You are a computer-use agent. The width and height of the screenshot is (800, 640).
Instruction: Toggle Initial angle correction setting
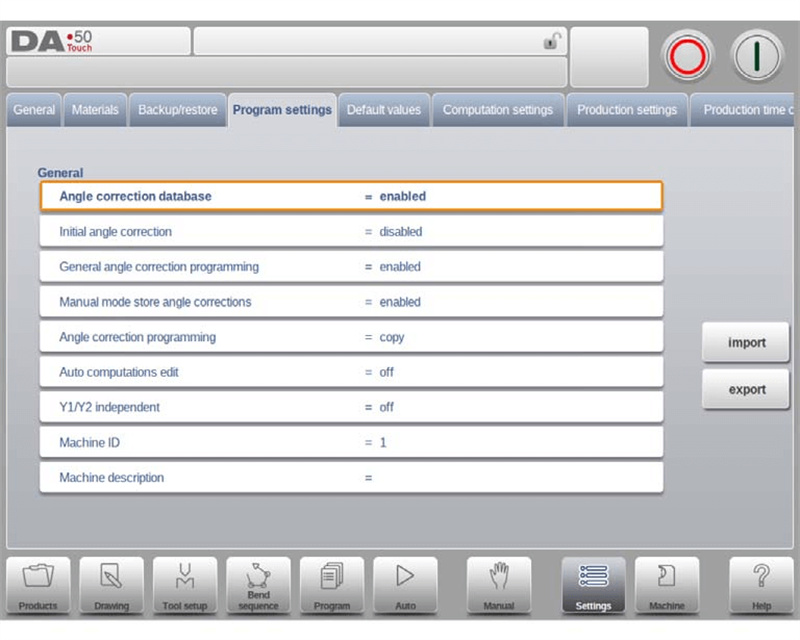click(x=352, y=232)
